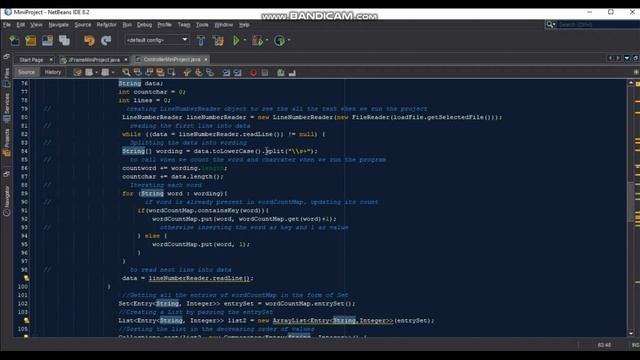Click the Uncomment lines icon
This screenshot has height=360, width=640.
click(292, 73)
